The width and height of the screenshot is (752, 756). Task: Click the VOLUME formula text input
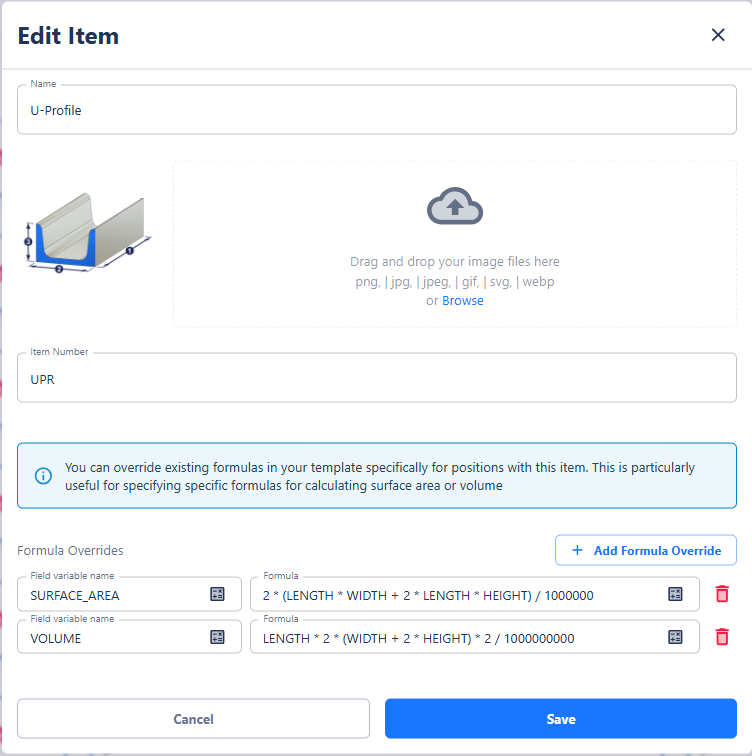(x=455, y=638)
